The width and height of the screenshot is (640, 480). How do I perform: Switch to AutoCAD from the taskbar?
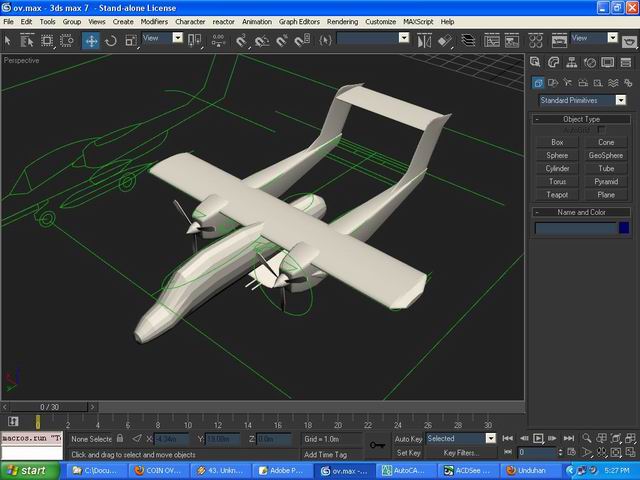click(x=406, y=471)
